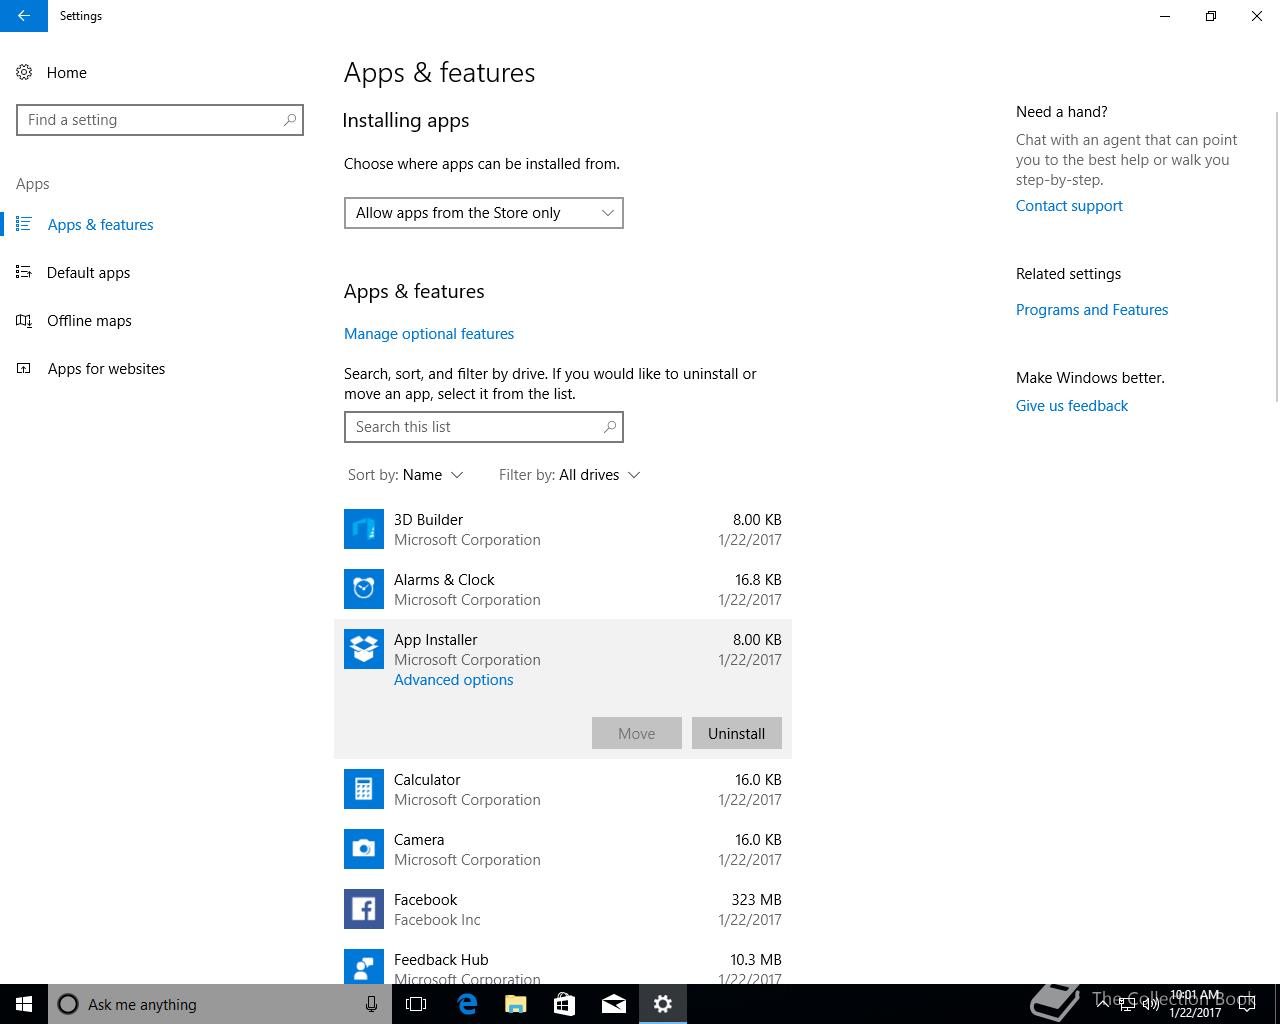Click the 3D Builder app icon

tap(364, 529)
